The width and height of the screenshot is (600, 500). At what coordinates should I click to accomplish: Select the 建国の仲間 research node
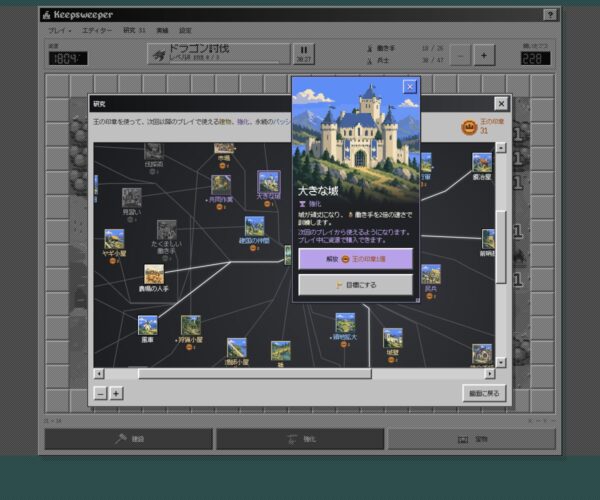(x=254, y=226)
